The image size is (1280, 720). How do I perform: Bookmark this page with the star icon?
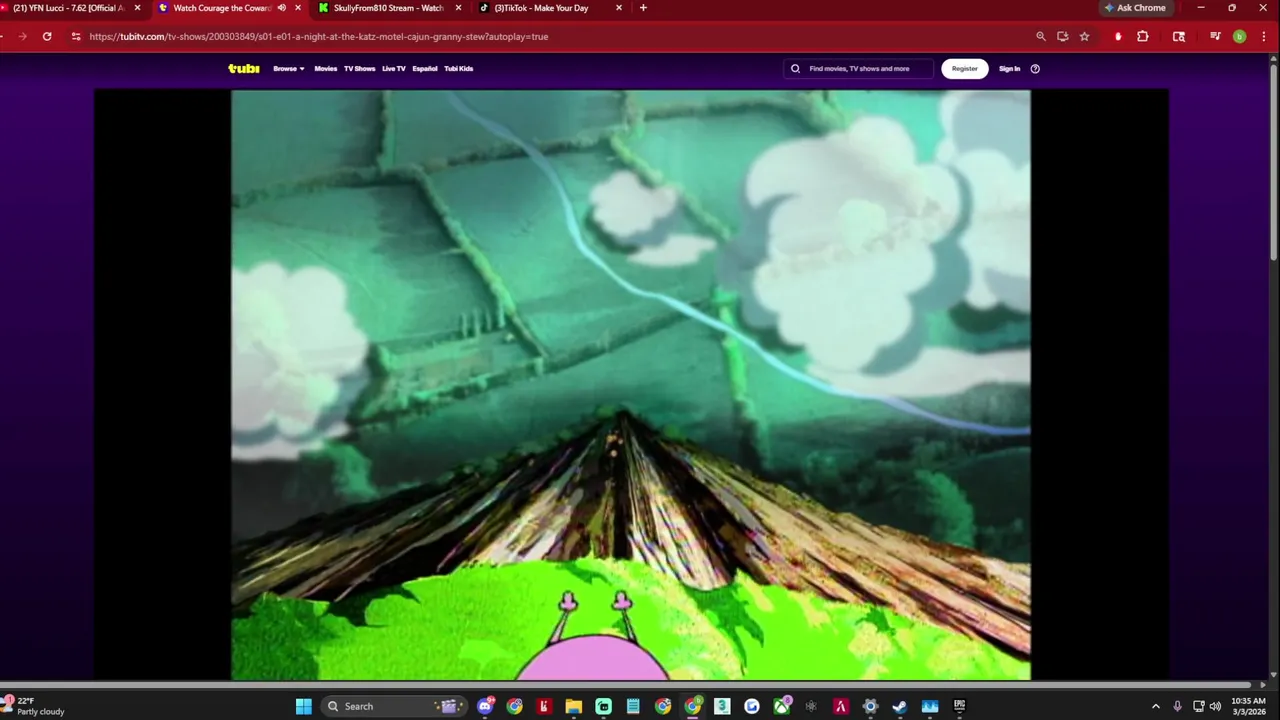[1084, 36]
